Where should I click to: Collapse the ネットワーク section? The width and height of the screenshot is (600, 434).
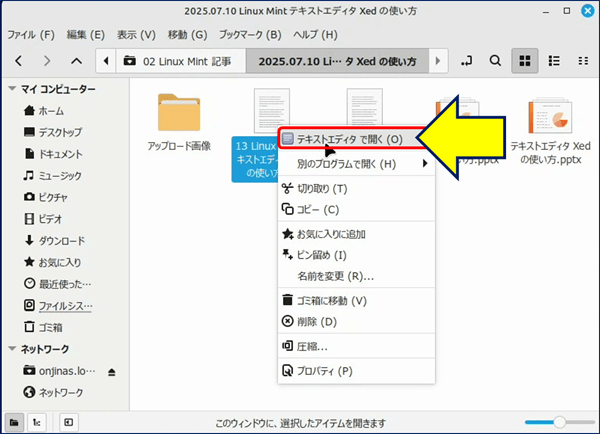point(12,349)
